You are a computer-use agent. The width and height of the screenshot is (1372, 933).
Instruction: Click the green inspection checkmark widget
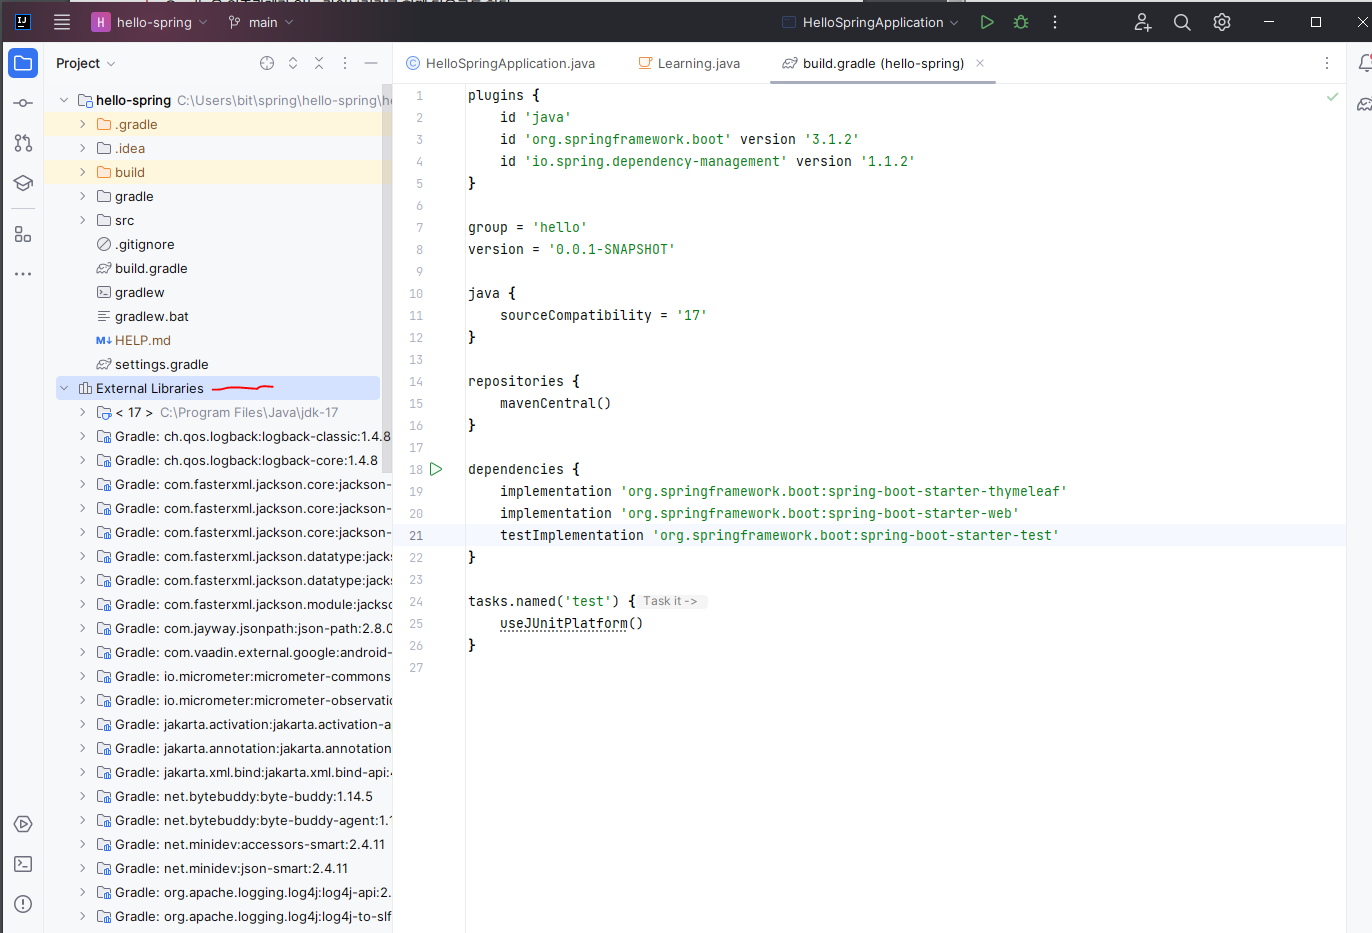(1332, 97)
